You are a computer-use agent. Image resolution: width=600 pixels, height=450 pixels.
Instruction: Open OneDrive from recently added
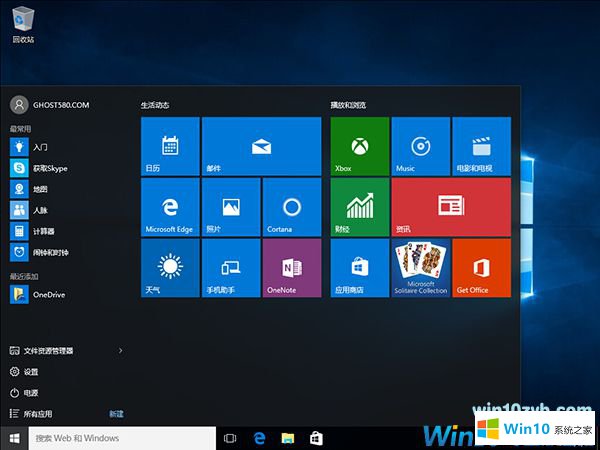tap(67, 295)
